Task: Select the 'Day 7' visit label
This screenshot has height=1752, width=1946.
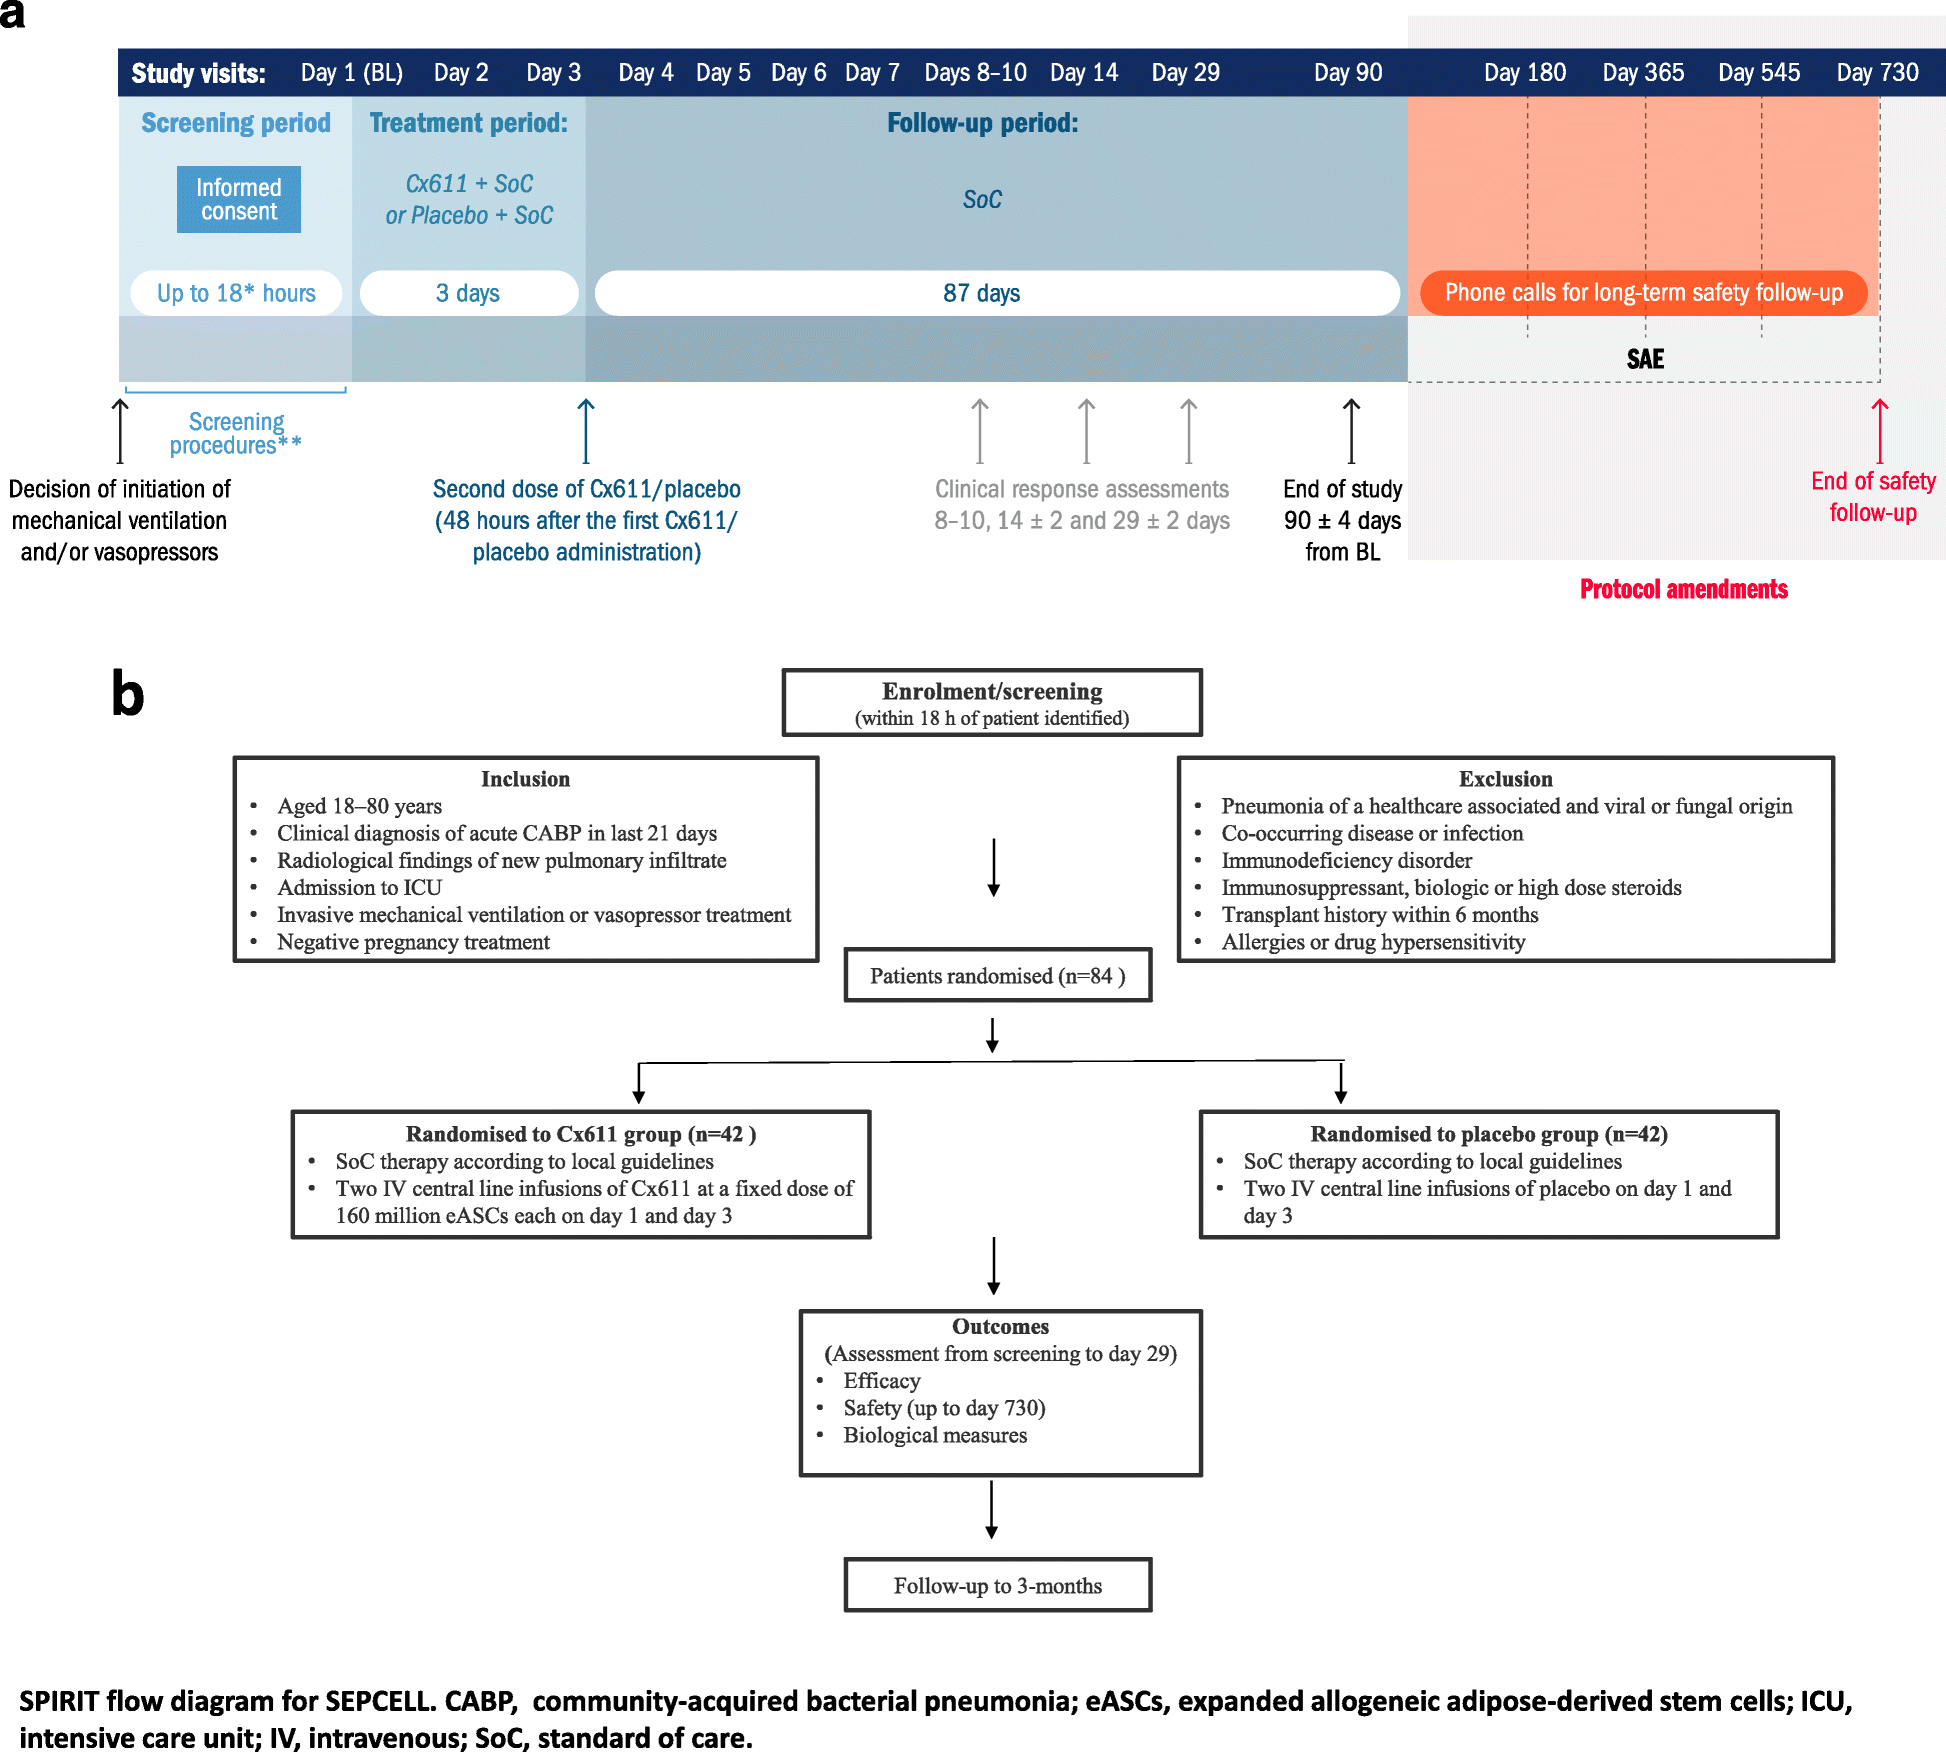Action: click(x=872, y=73)
